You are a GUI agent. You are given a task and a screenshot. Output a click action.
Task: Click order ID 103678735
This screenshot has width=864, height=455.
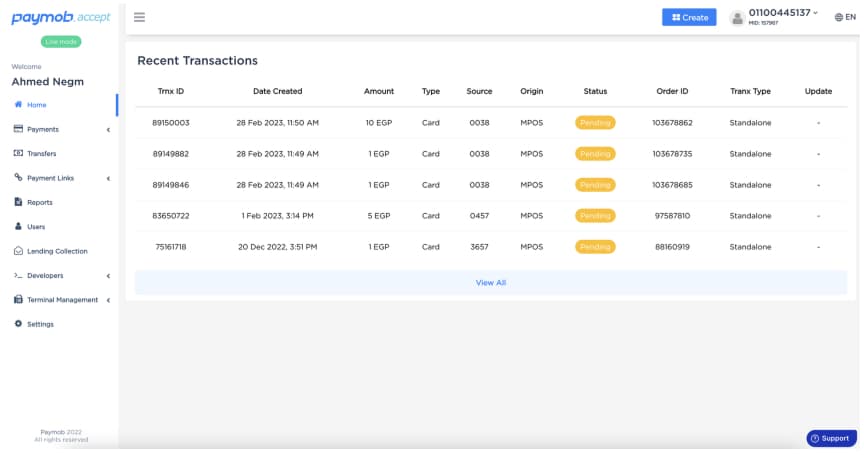click(672, 154)
